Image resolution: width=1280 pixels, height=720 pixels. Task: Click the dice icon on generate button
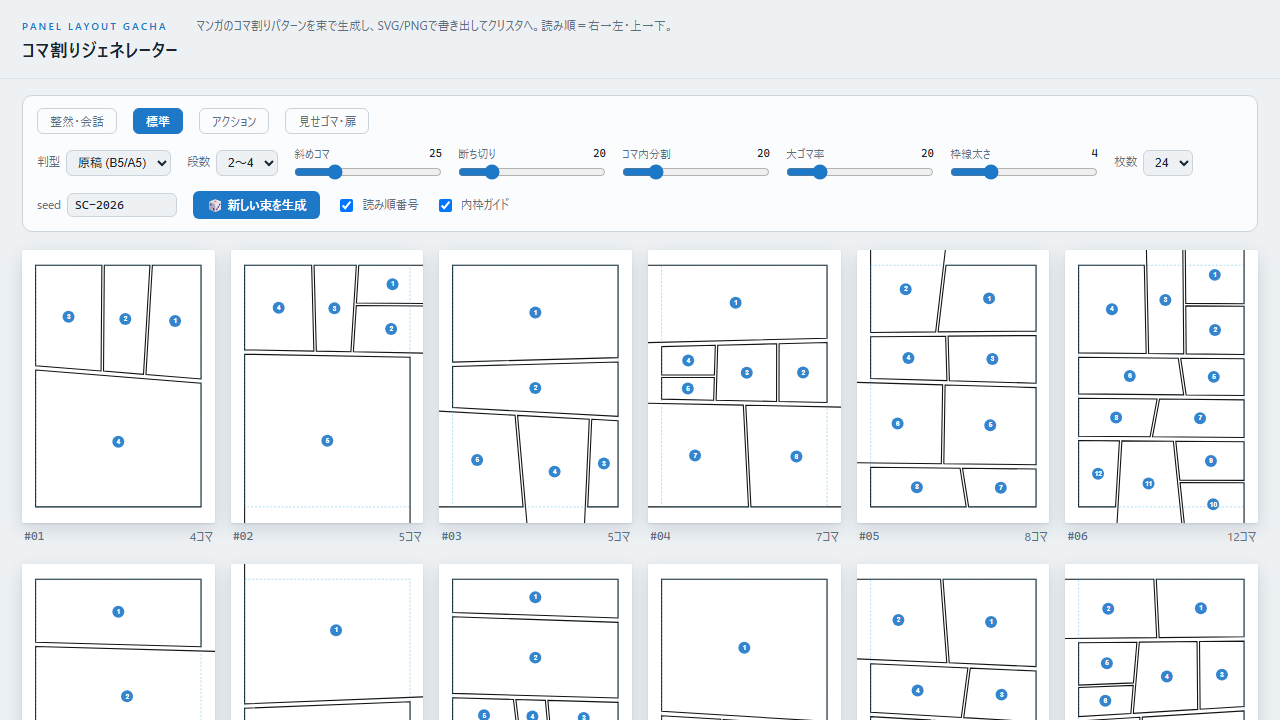(215, 205)
